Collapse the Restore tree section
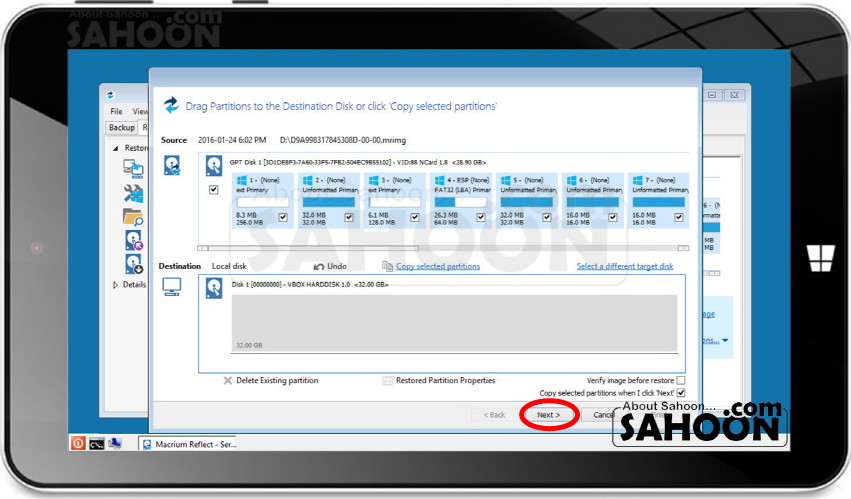Screen dimensions: 851x499 115,148
